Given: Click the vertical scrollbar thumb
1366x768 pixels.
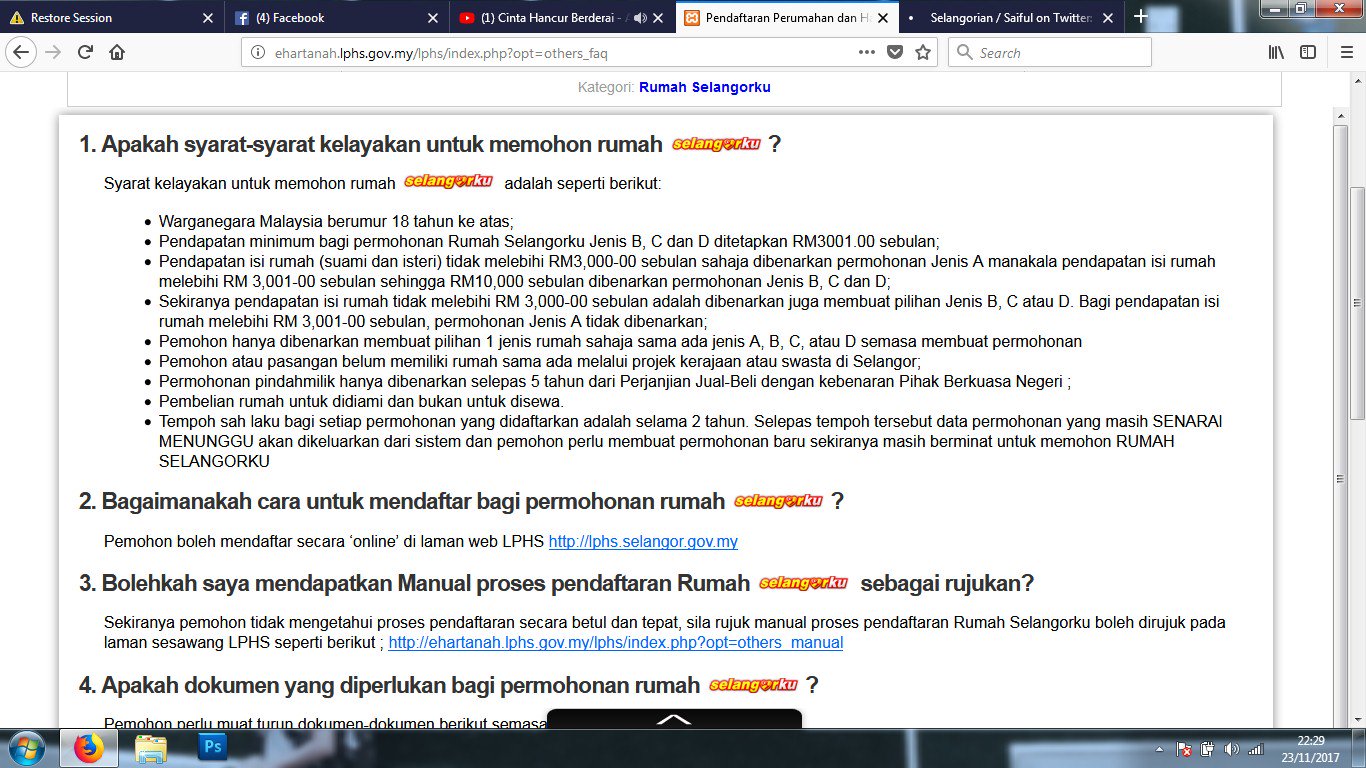Looking at the screenshot, I should [1357, 303].
